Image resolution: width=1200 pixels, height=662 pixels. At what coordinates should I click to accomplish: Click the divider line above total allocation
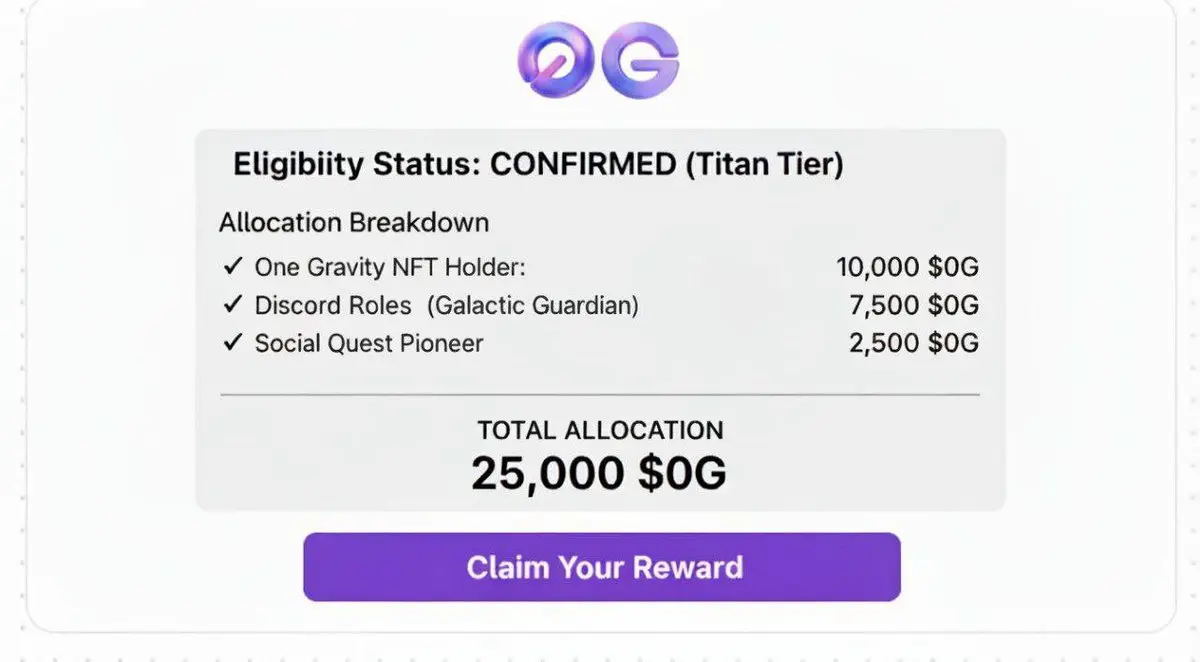pyautogui.click(x=600, y=395)
